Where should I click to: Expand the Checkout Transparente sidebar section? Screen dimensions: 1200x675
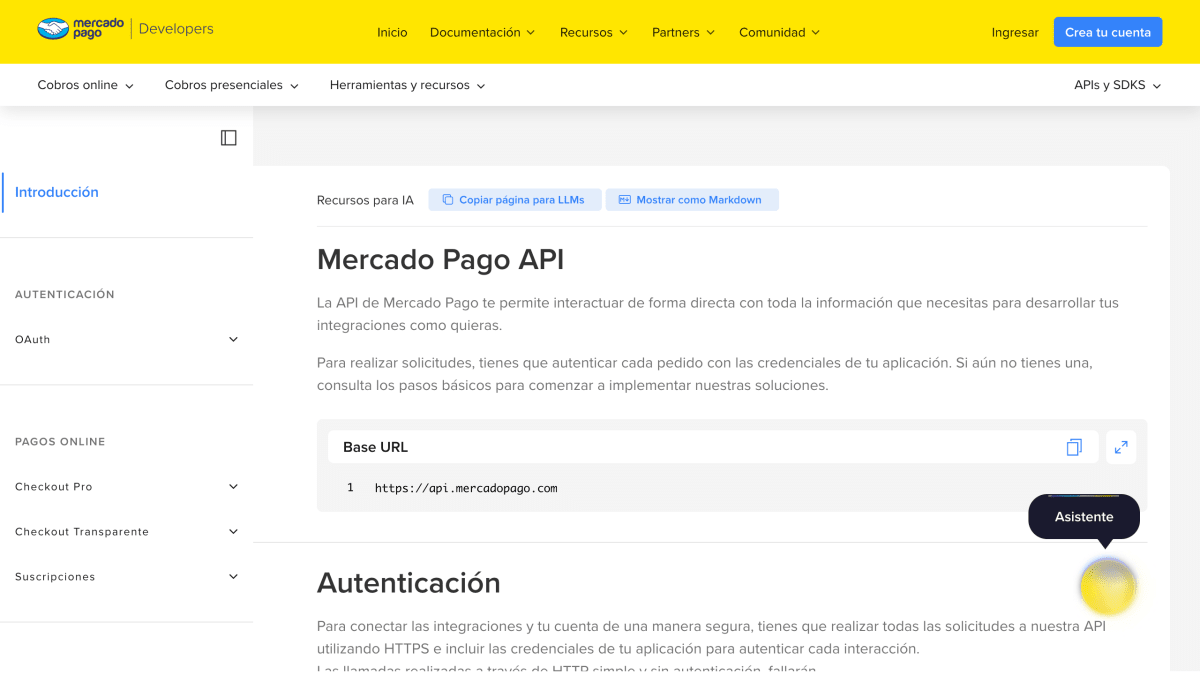pyautogui.click(x=126, y=532)
